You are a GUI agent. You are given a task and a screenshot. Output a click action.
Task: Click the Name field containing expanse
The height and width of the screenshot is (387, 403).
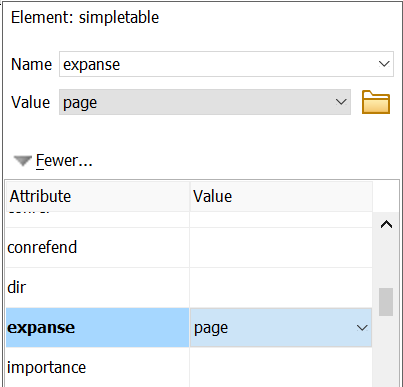click(226, 64)
